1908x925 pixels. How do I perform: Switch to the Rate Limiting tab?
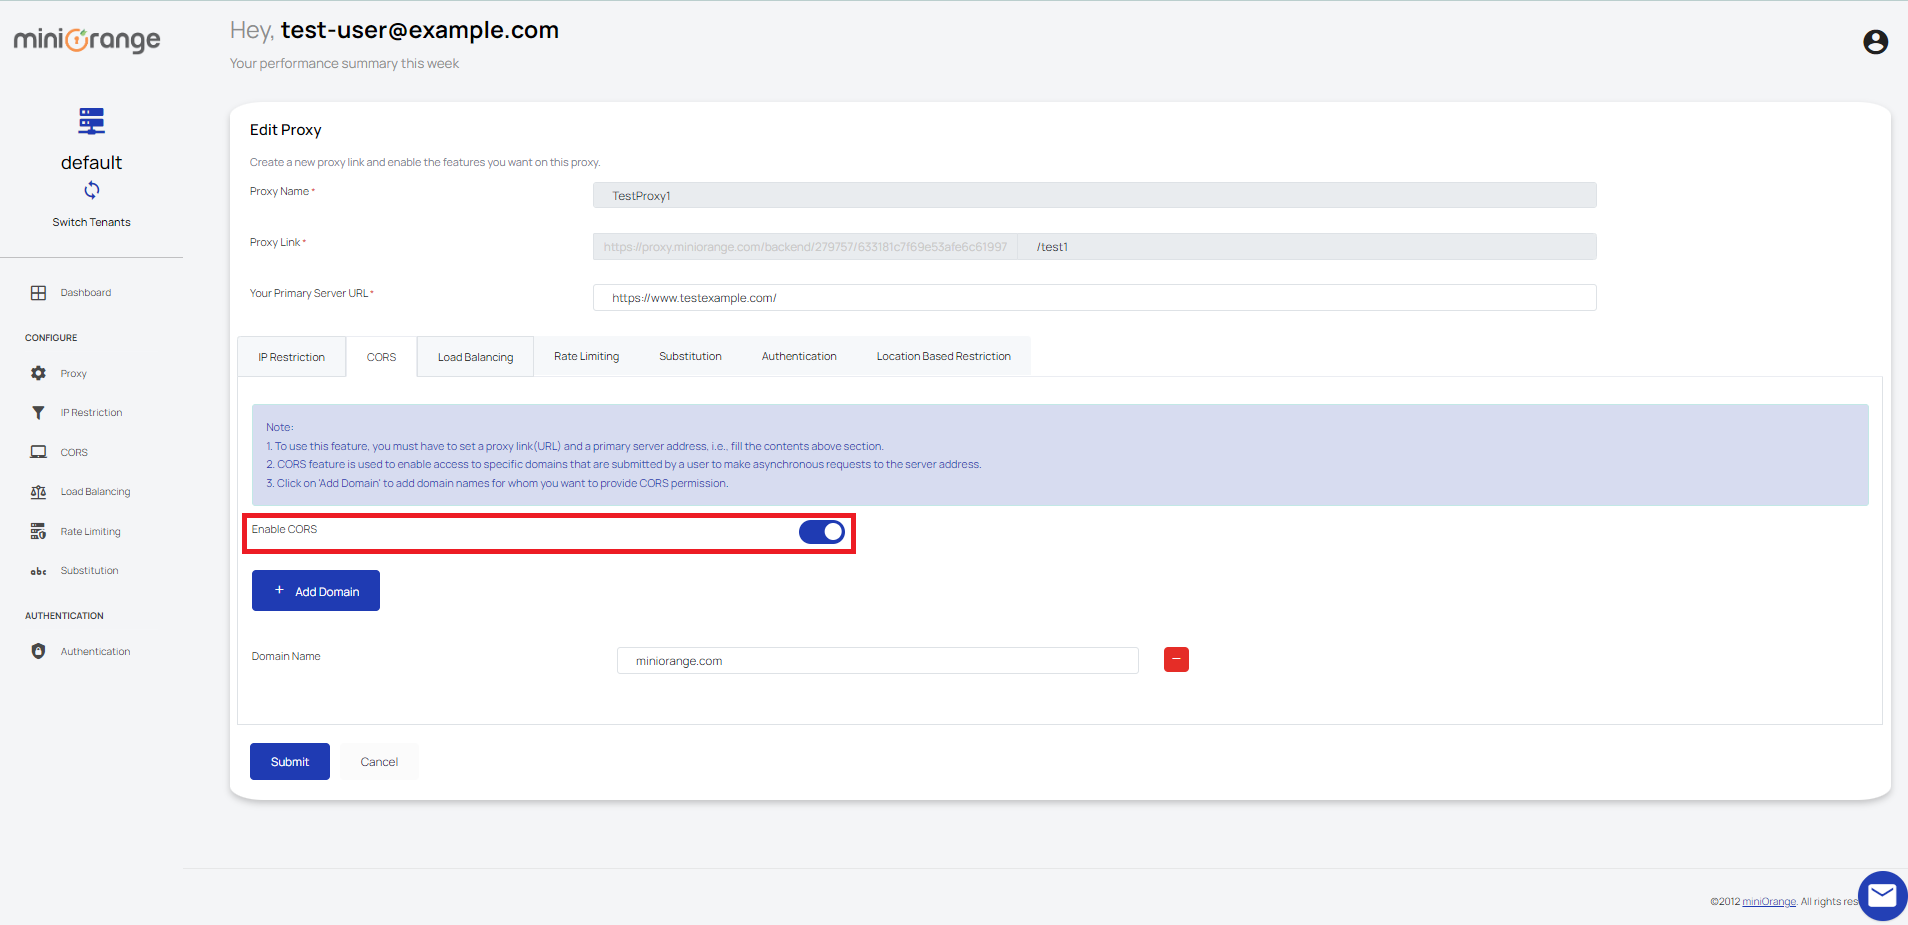586,356
